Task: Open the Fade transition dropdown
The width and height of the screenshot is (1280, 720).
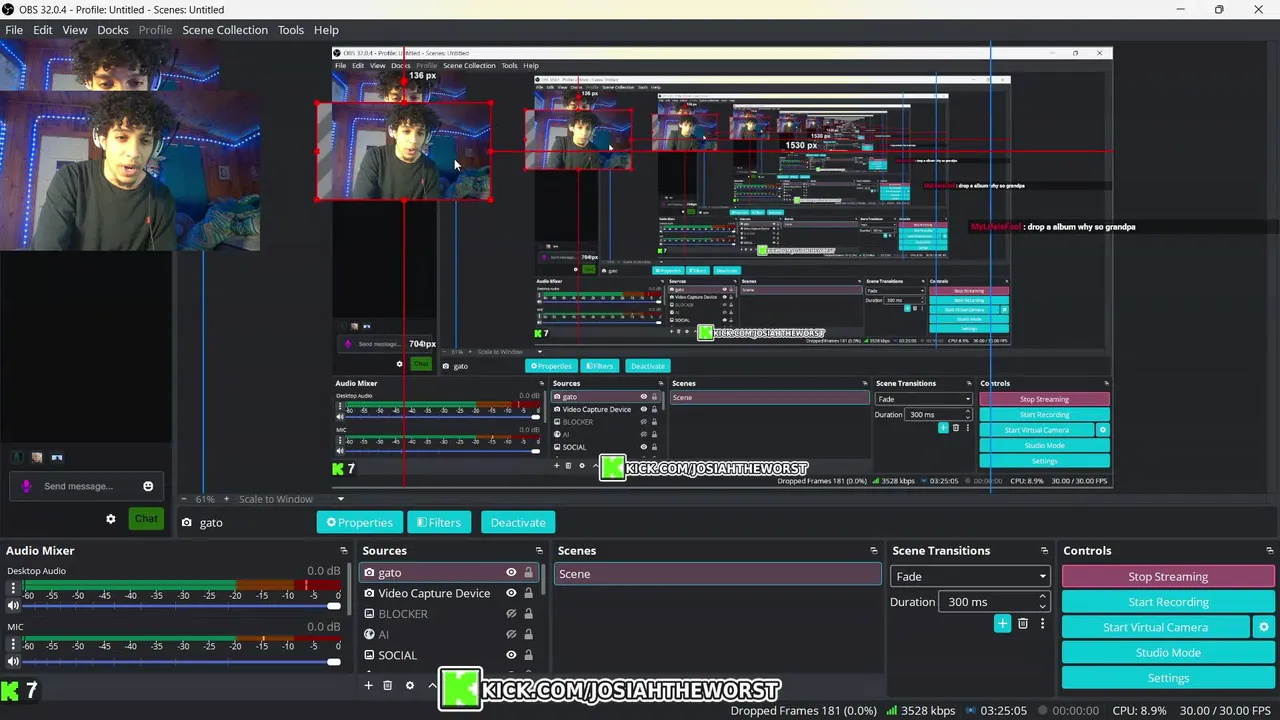Action: point(969,576)
